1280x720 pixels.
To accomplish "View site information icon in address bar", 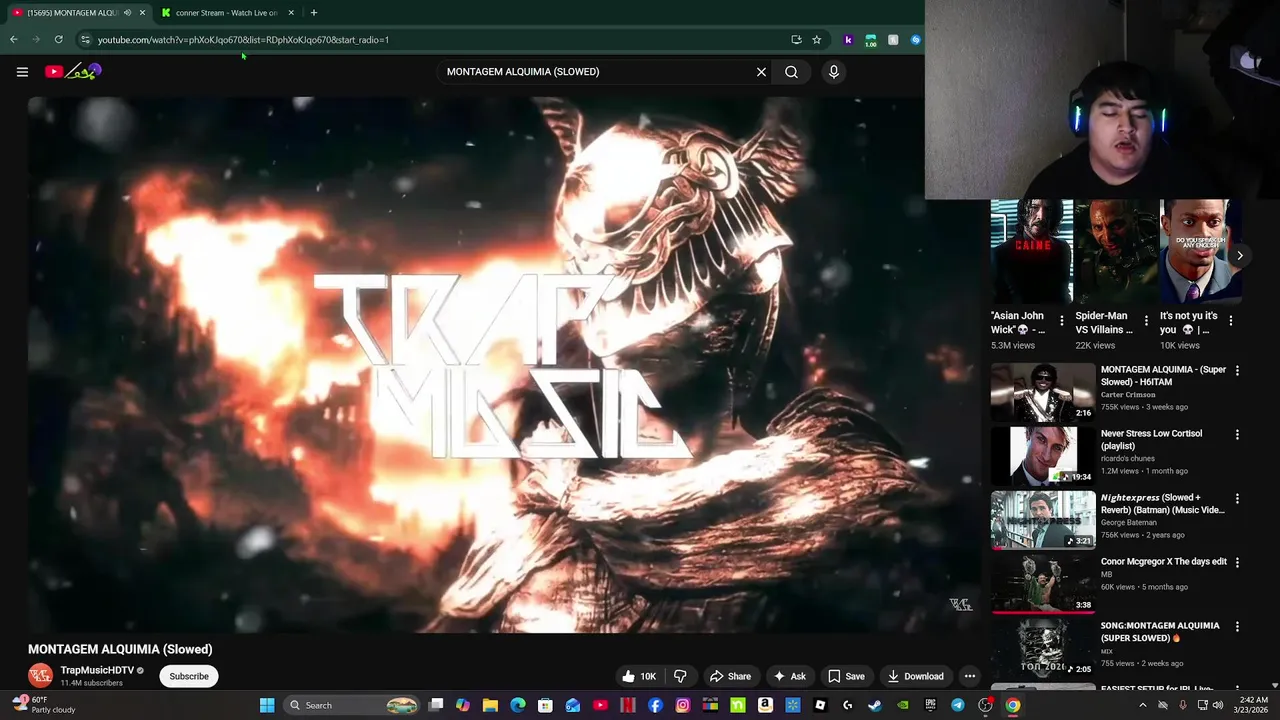I will pos(85,40).
